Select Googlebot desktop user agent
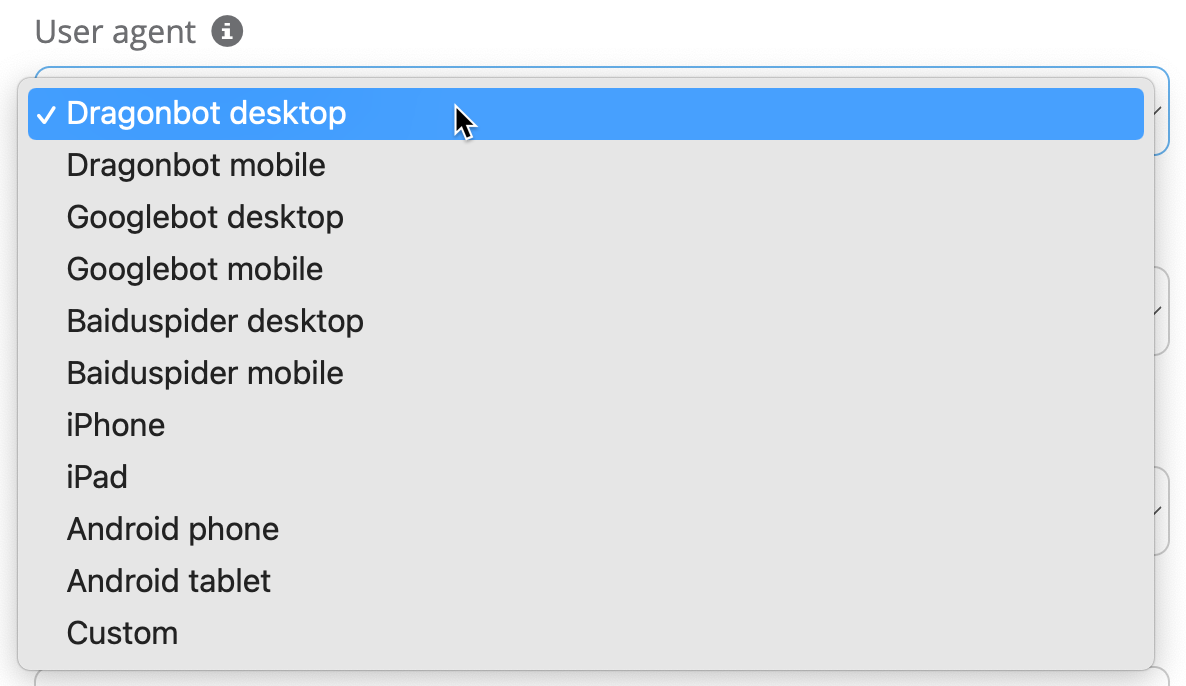The height and width of the screenshot is (686, 1186). (205, 217)
